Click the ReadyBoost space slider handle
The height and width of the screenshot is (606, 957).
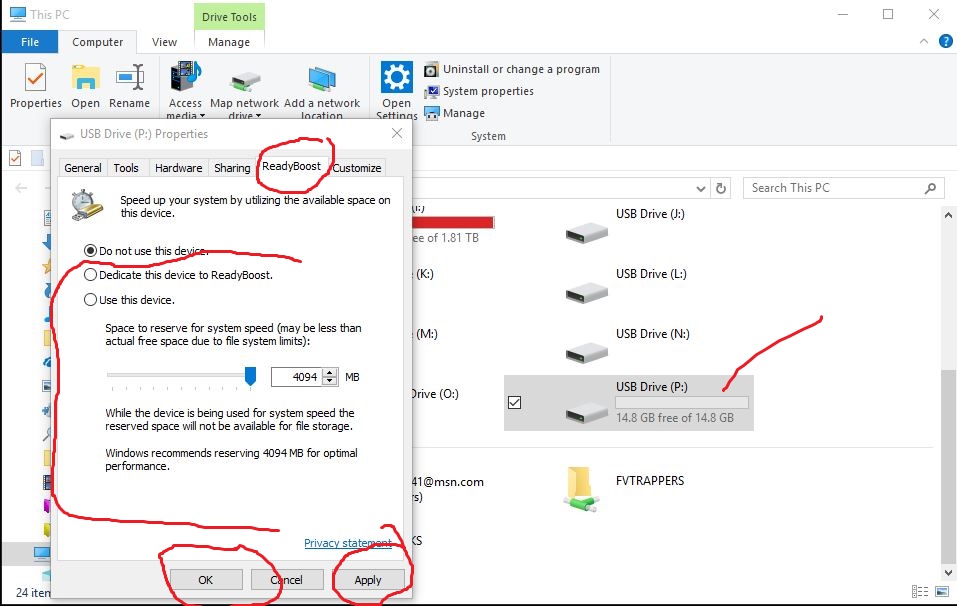point(250,376)
